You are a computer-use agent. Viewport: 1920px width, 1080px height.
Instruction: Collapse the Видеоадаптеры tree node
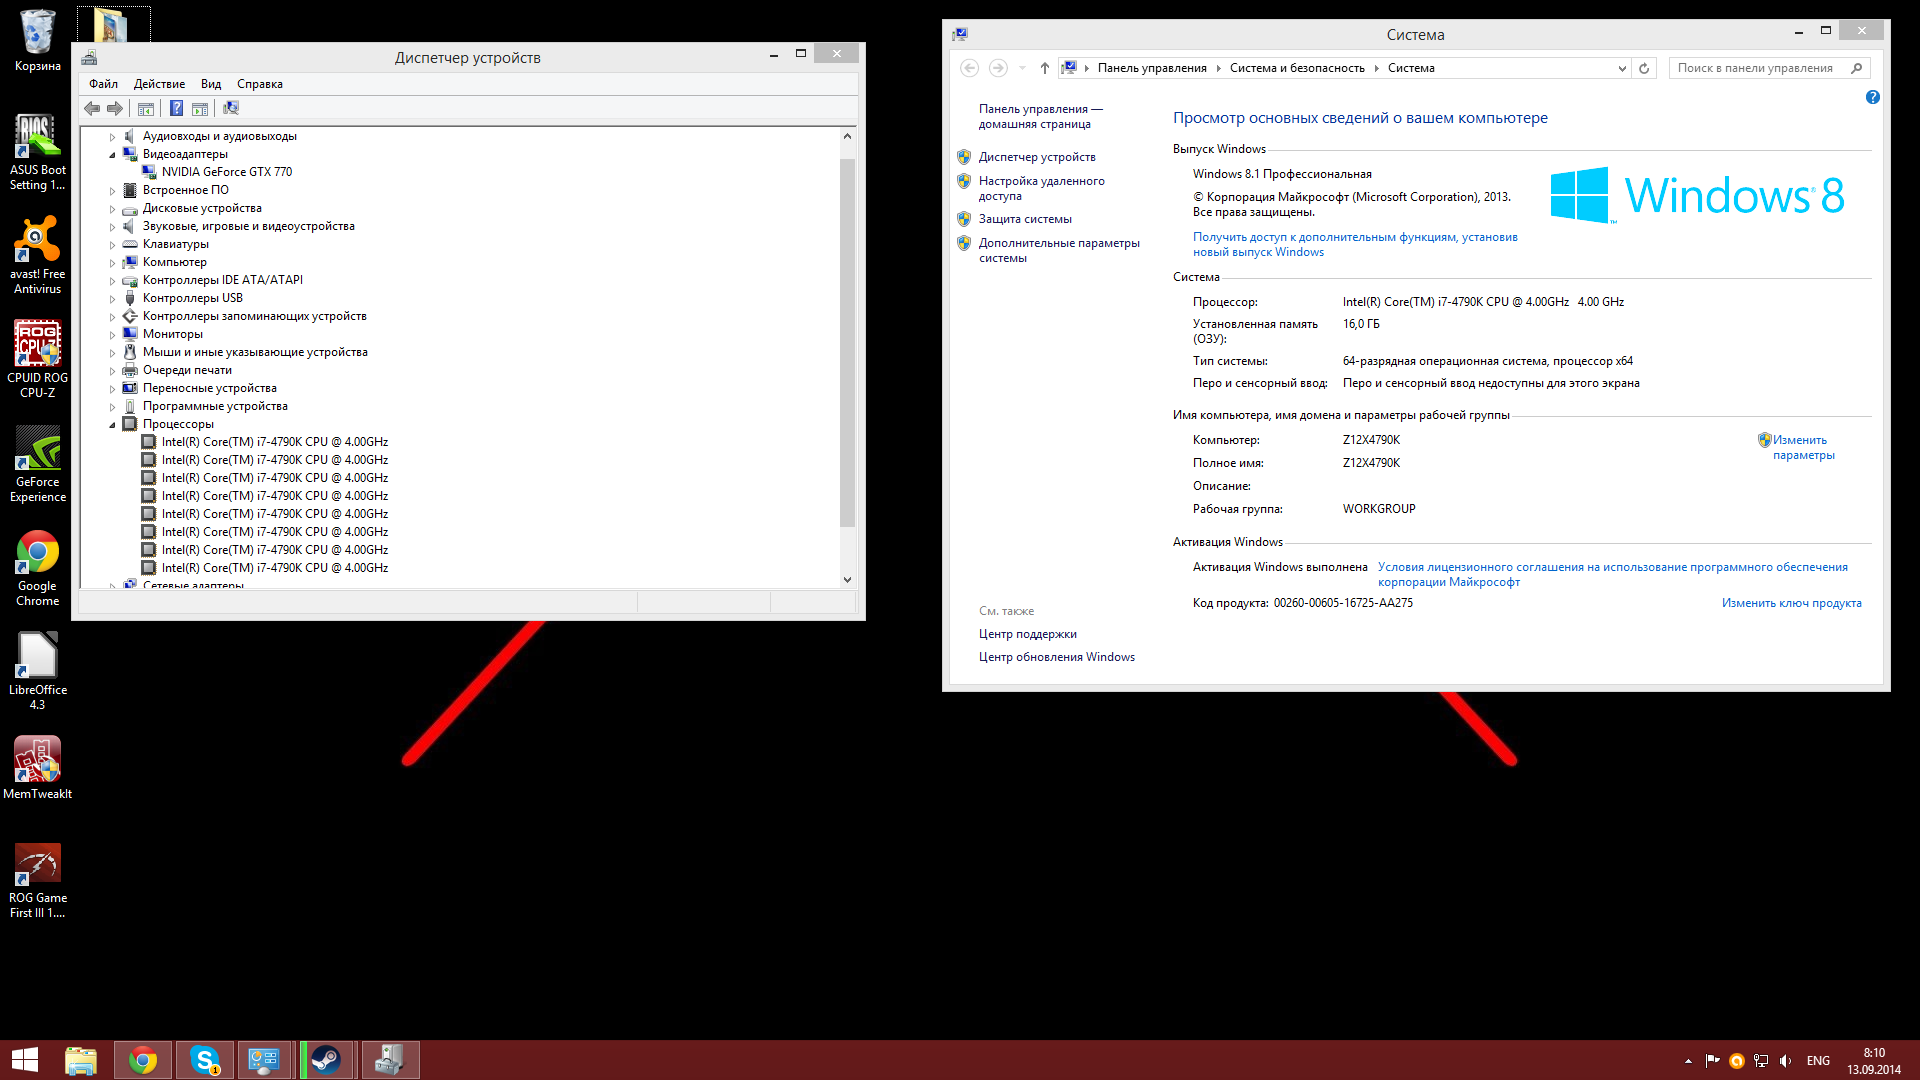point(112,155)
